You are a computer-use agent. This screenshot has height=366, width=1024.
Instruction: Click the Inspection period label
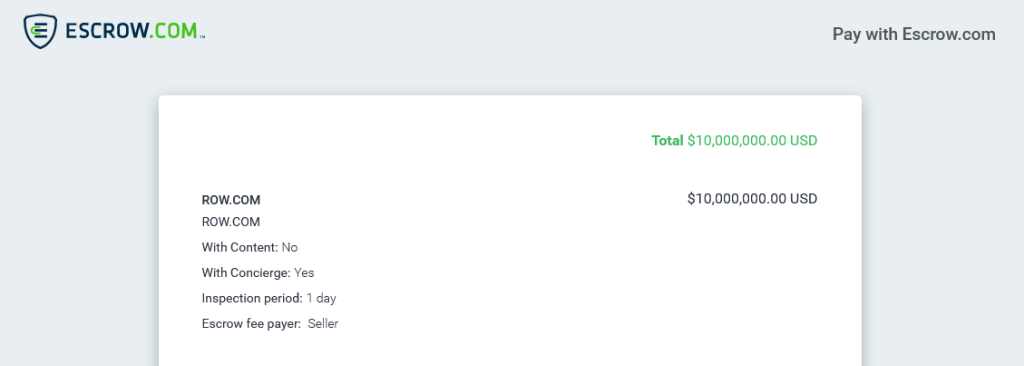point(252,298)
